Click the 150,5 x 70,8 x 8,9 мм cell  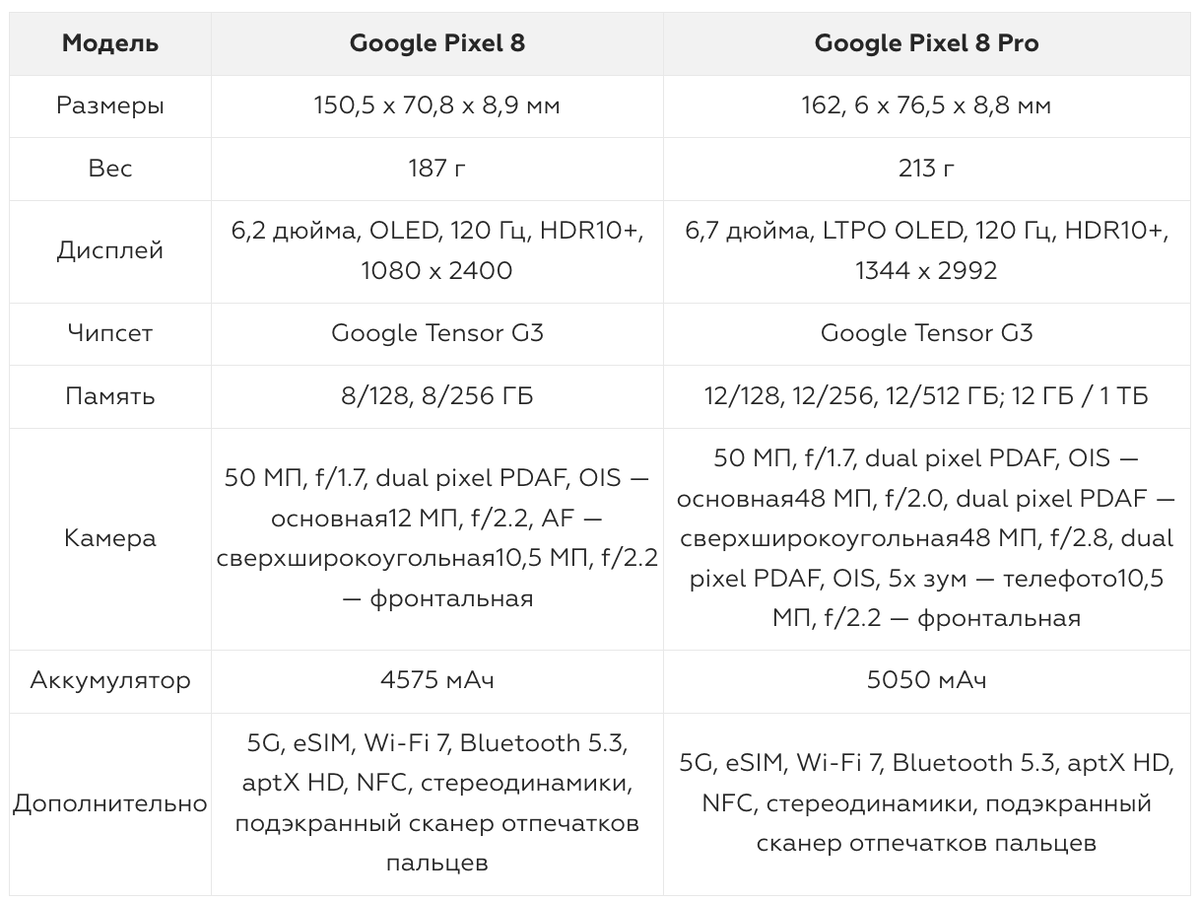pyautogui.click(x=437, y=106)
